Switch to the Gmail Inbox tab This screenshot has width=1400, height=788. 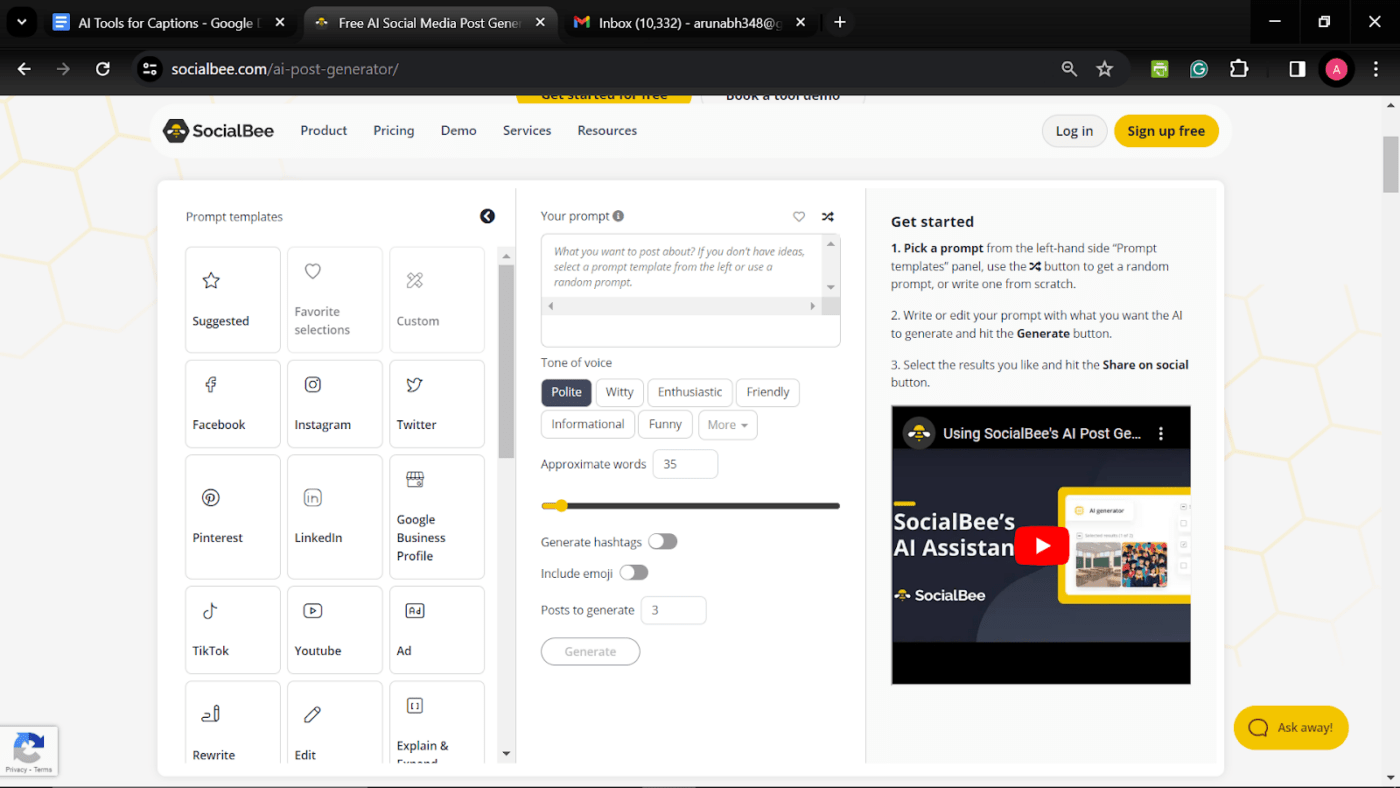690,22
